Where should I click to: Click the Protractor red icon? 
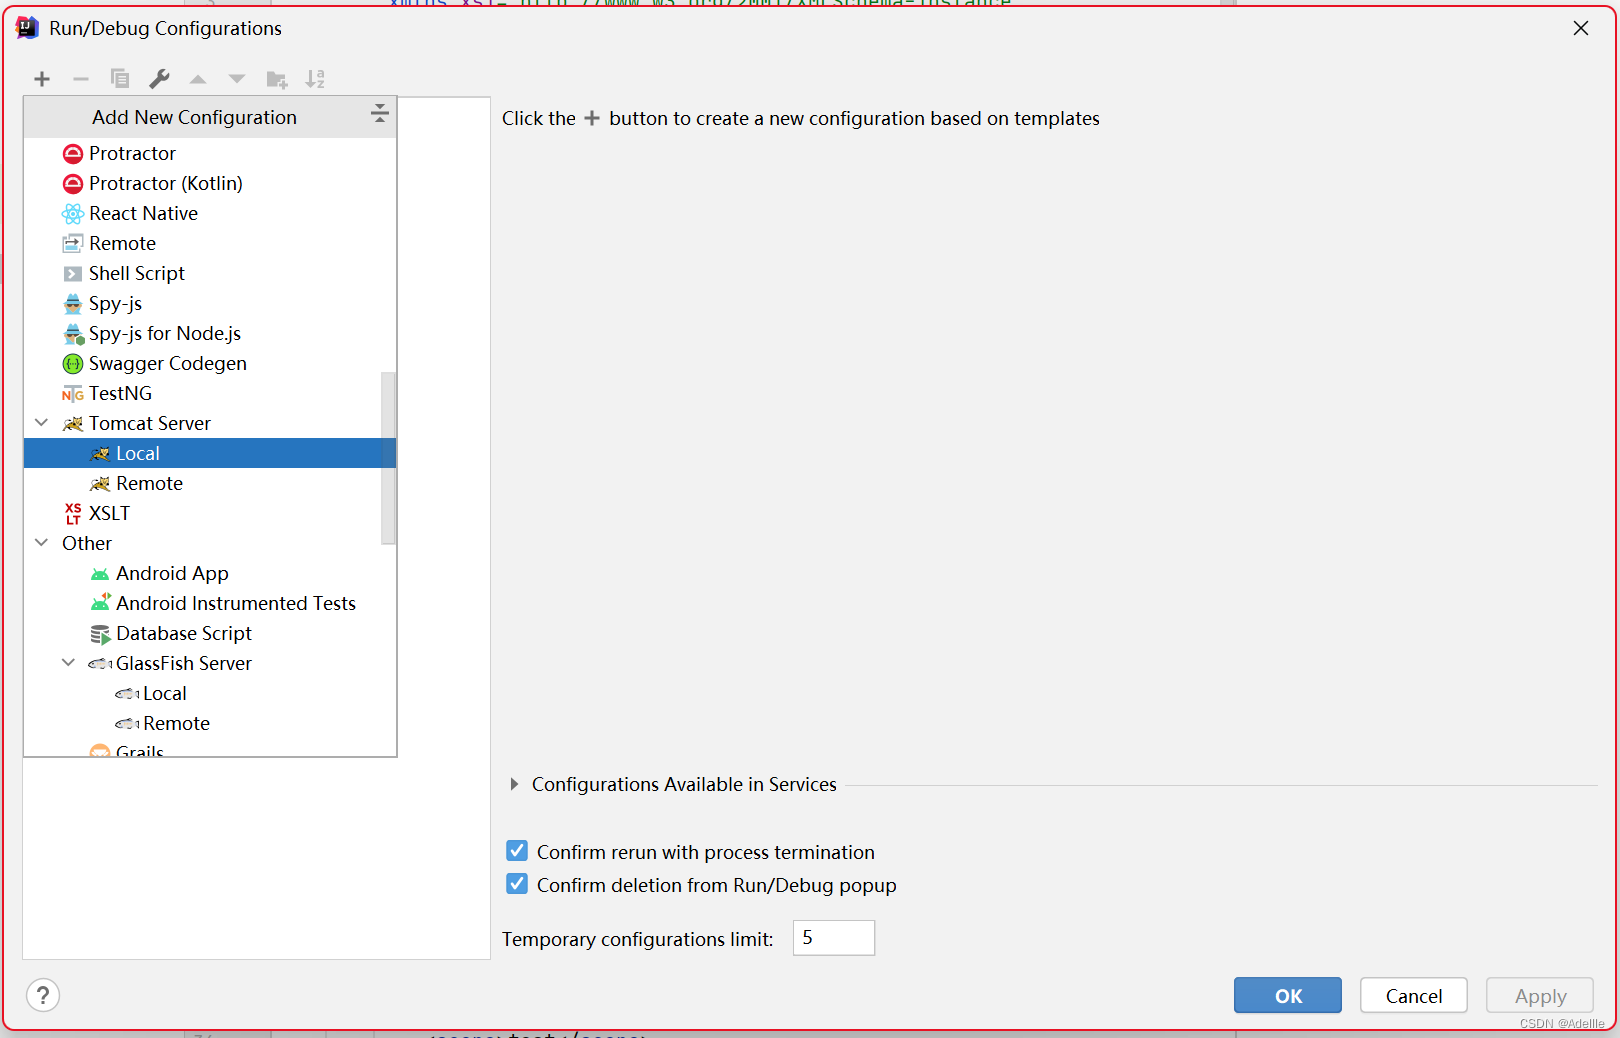73,154
